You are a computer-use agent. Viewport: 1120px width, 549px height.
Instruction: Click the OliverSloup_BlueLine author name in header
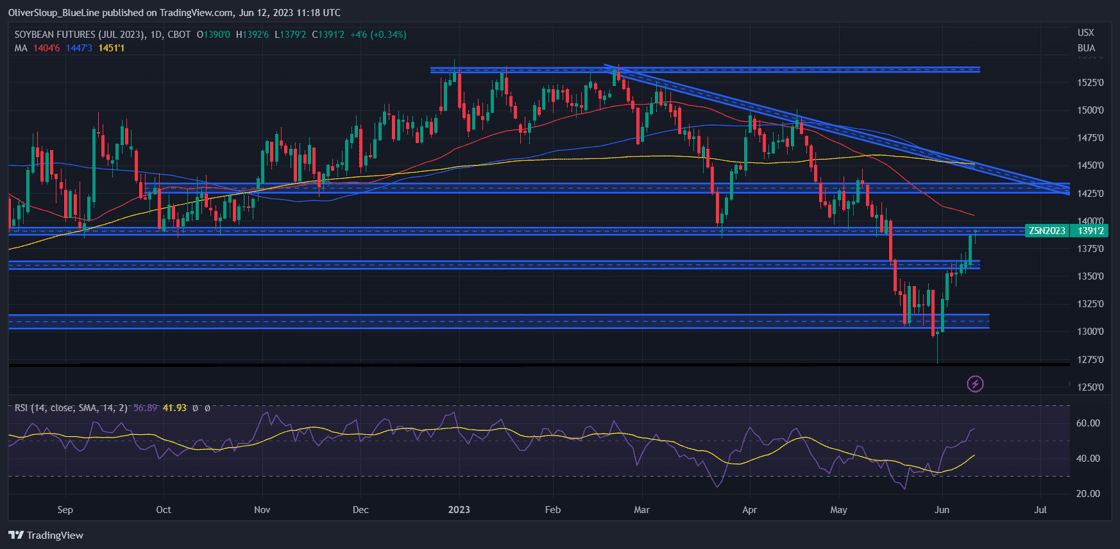52,13
